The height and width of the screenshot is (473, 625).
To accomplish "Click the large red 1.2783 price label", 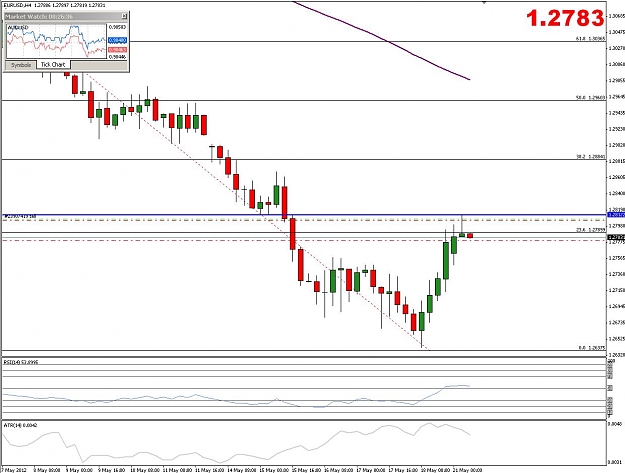I will point(565,18).
